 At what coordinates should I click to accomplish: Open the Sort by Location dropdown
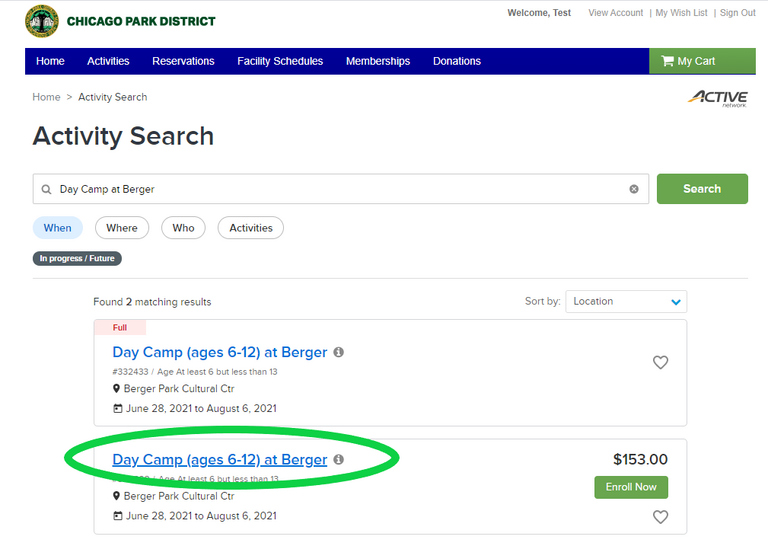626,301
